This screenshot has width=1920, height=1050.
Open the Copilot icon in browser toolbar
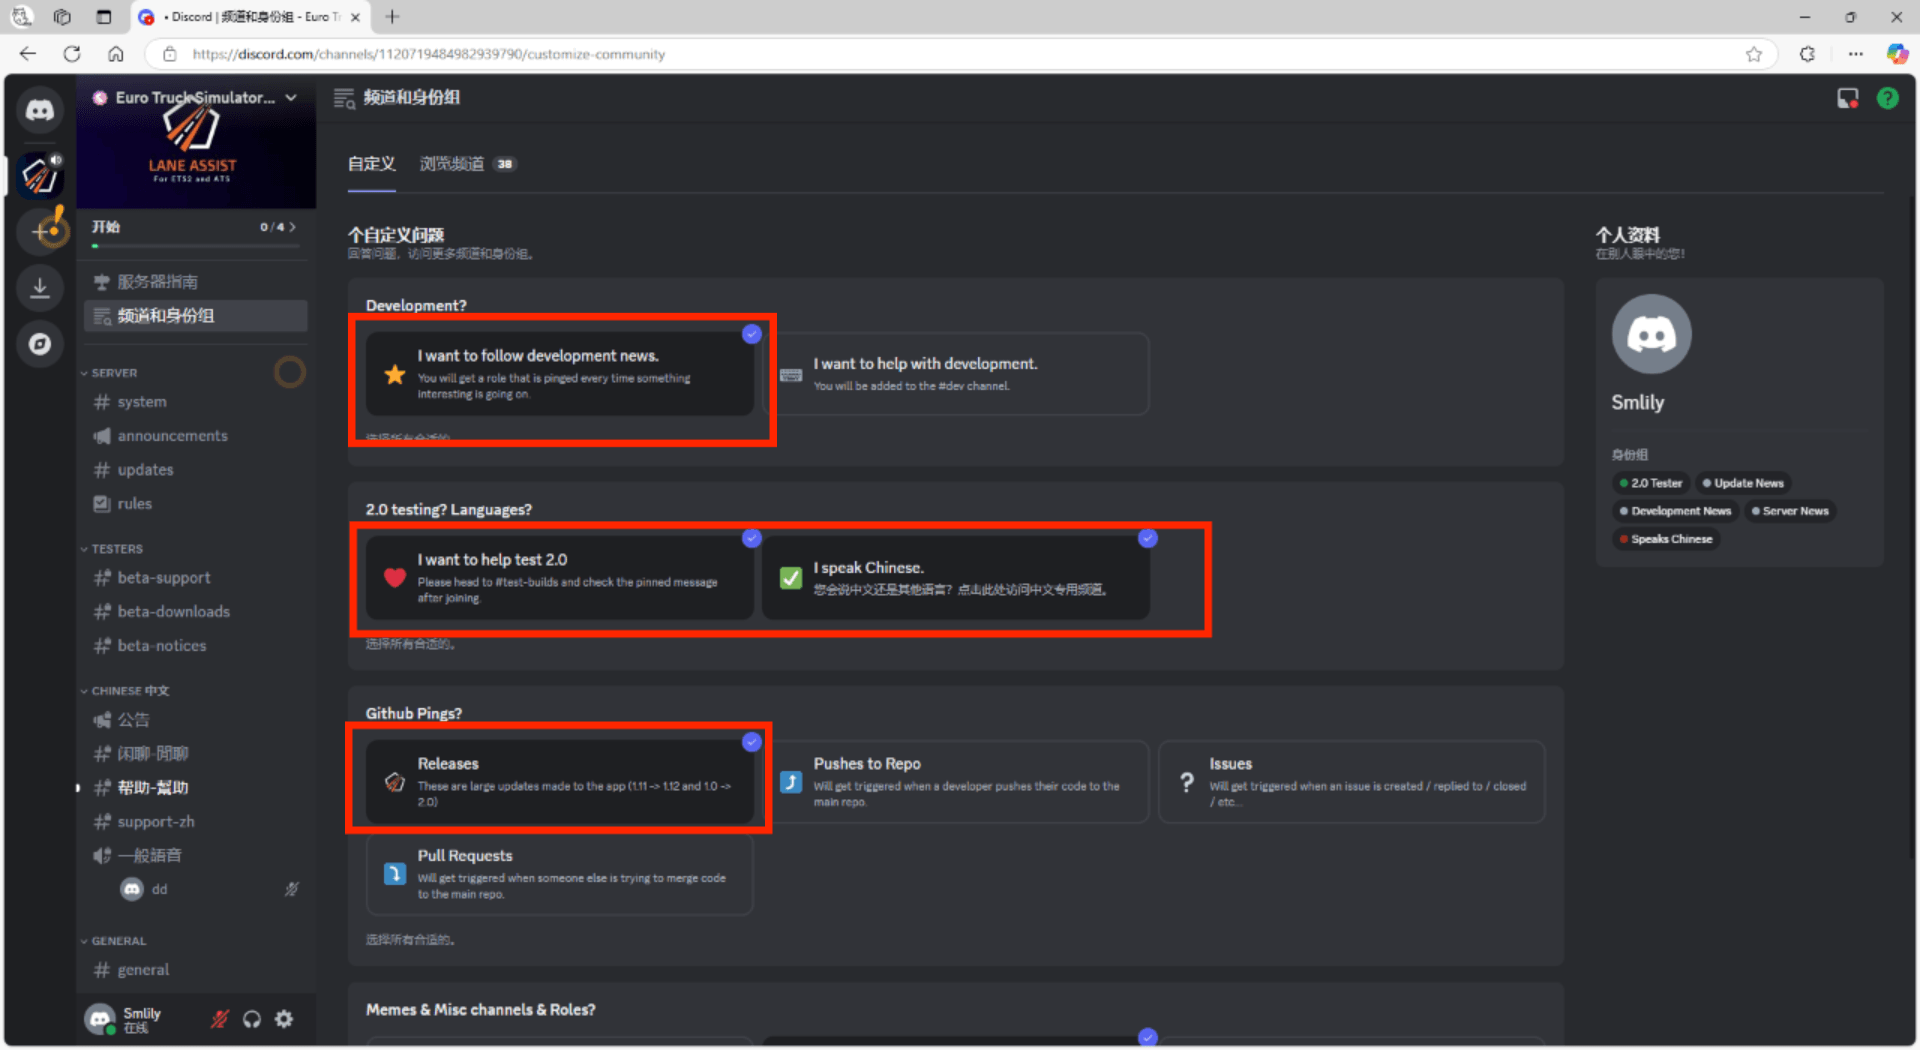(1897, 54)
